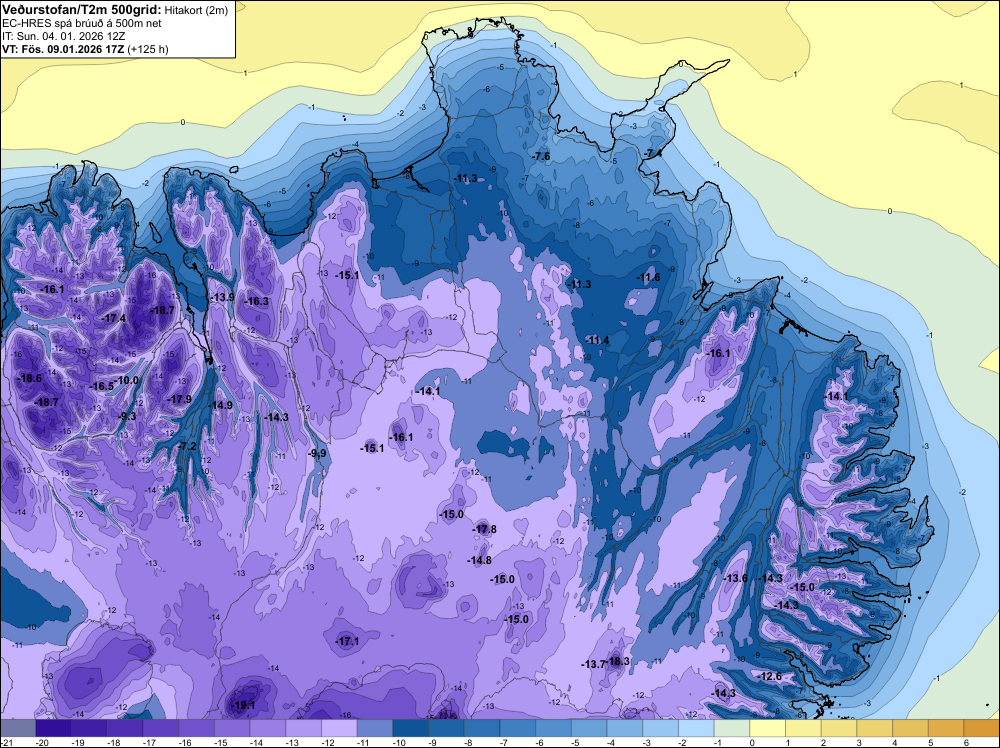
Task: Click the -7.2 temperature value
Action: point(188,446)
